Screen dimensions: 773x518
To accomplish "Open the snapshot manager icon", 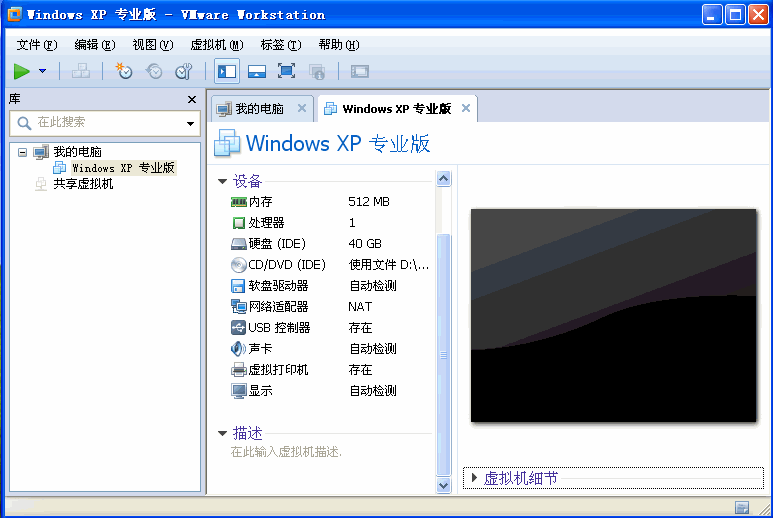I will coord(183,71).
